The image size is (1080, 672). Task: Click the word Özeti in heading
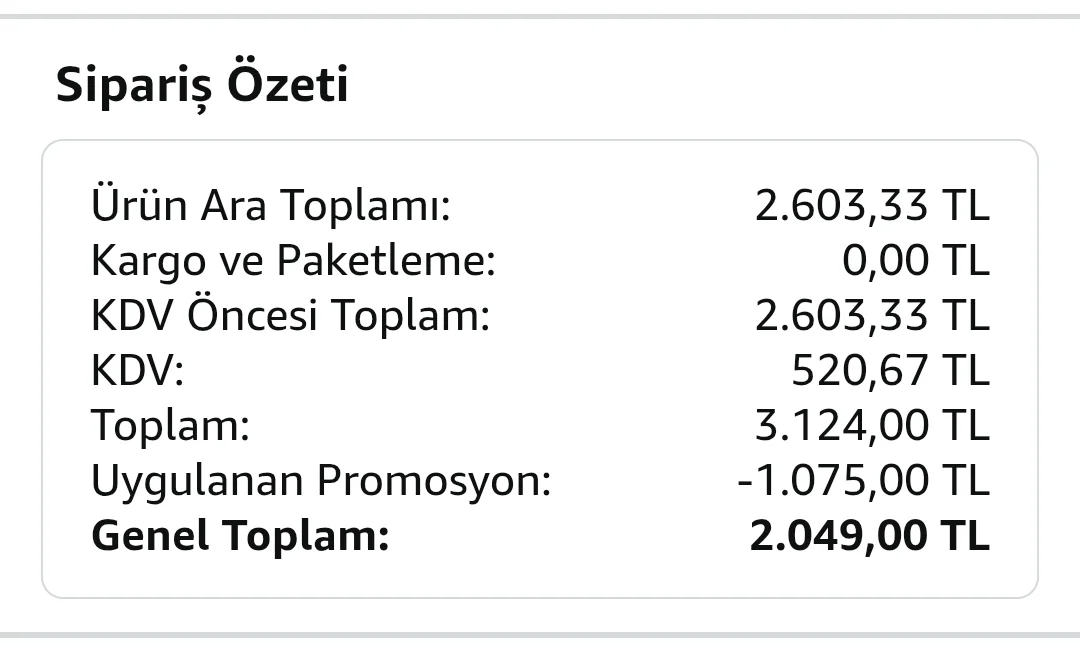[x=289, y=85]
